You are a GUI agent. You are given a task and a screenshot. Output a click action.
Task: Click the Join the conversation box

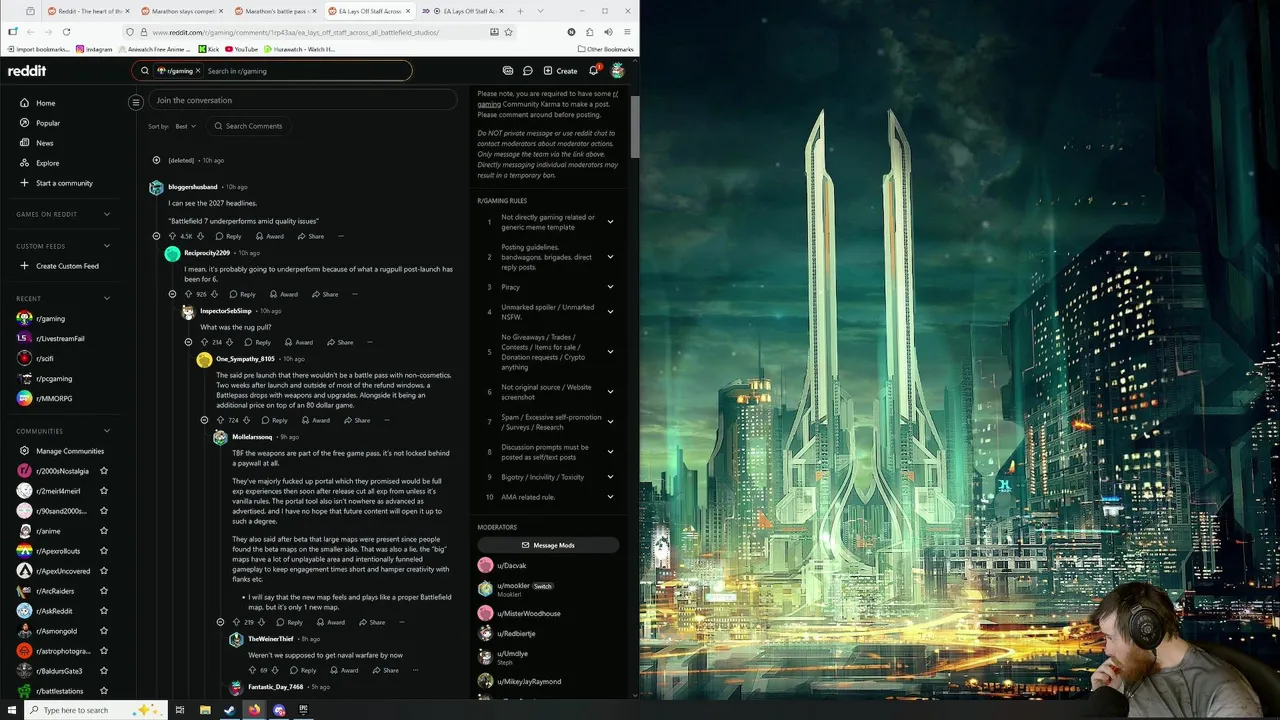[x=304, y=100]
